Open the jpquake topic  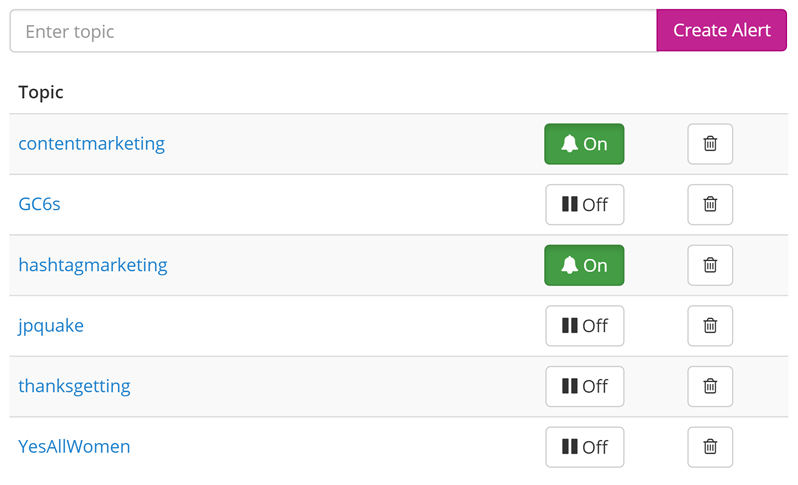51,326
